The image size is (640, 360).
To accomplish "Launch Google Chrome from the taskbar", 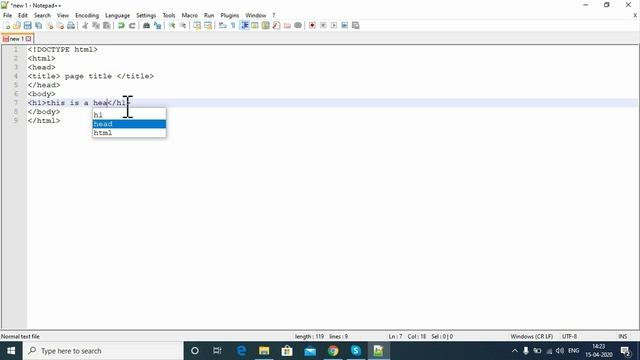I will (x=333, y=351).
